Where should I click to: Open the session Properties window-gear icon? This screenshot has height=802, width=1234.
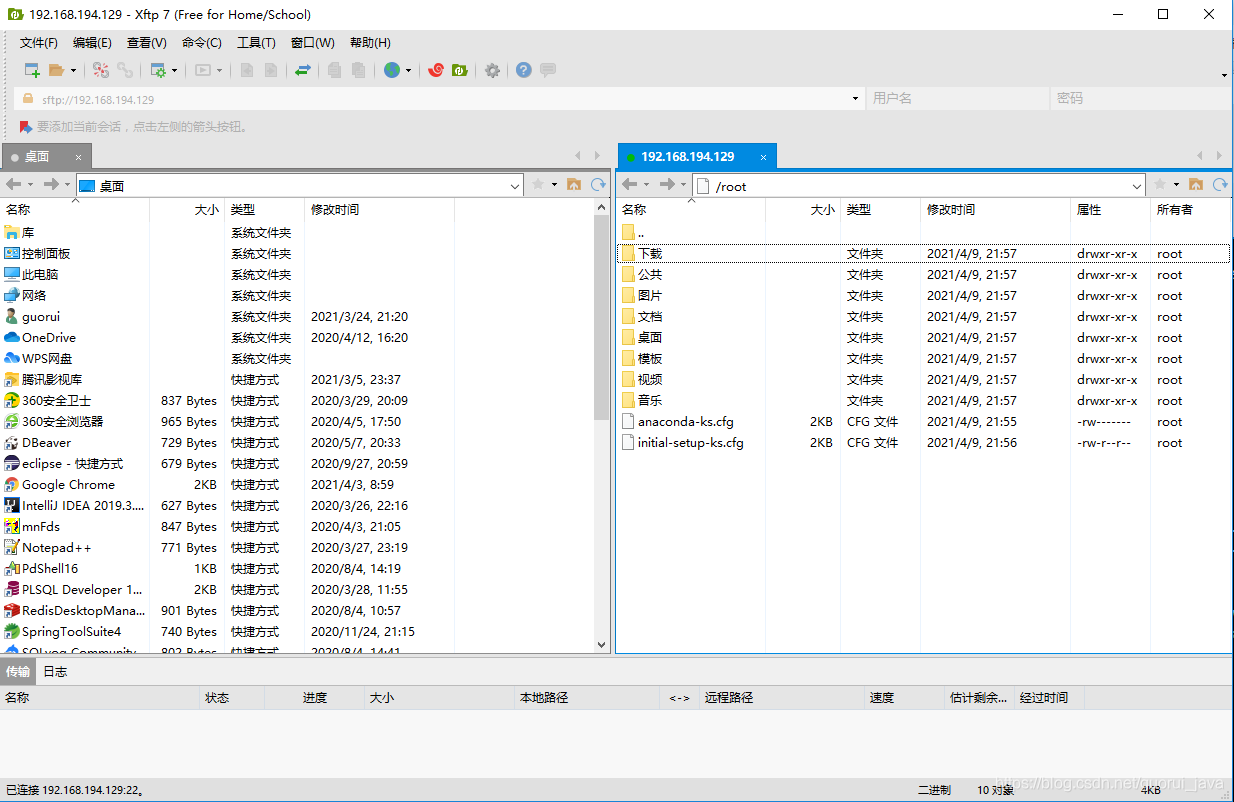158,70
